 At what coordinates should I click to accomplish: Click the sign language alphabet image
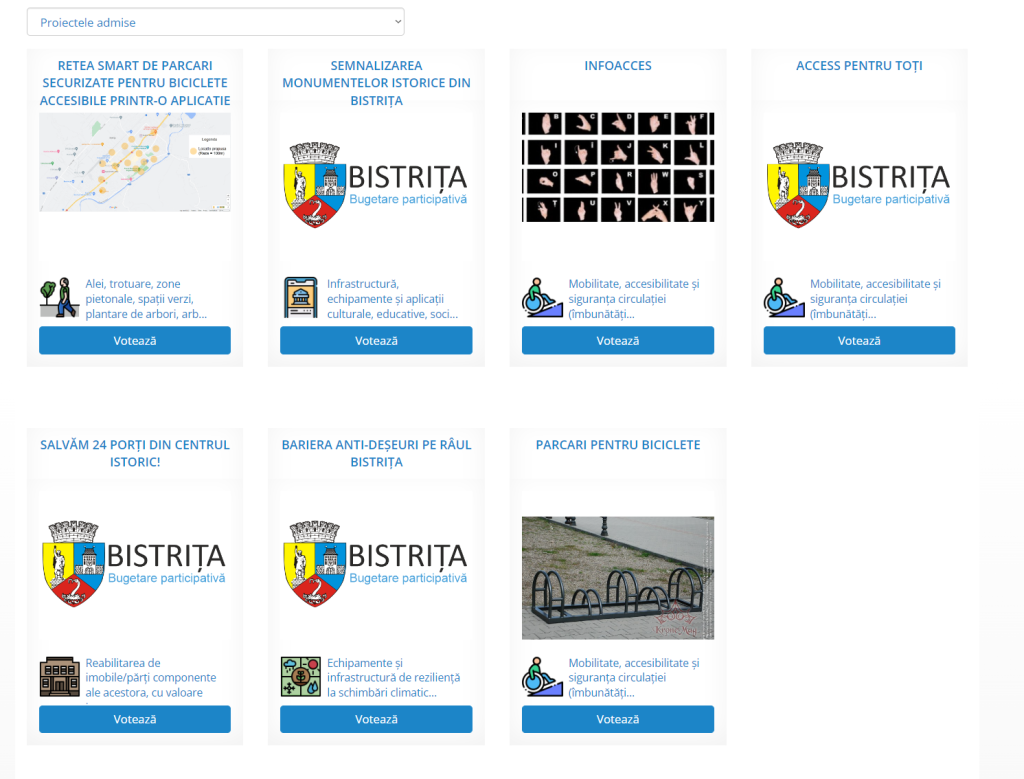click(617, 167)
